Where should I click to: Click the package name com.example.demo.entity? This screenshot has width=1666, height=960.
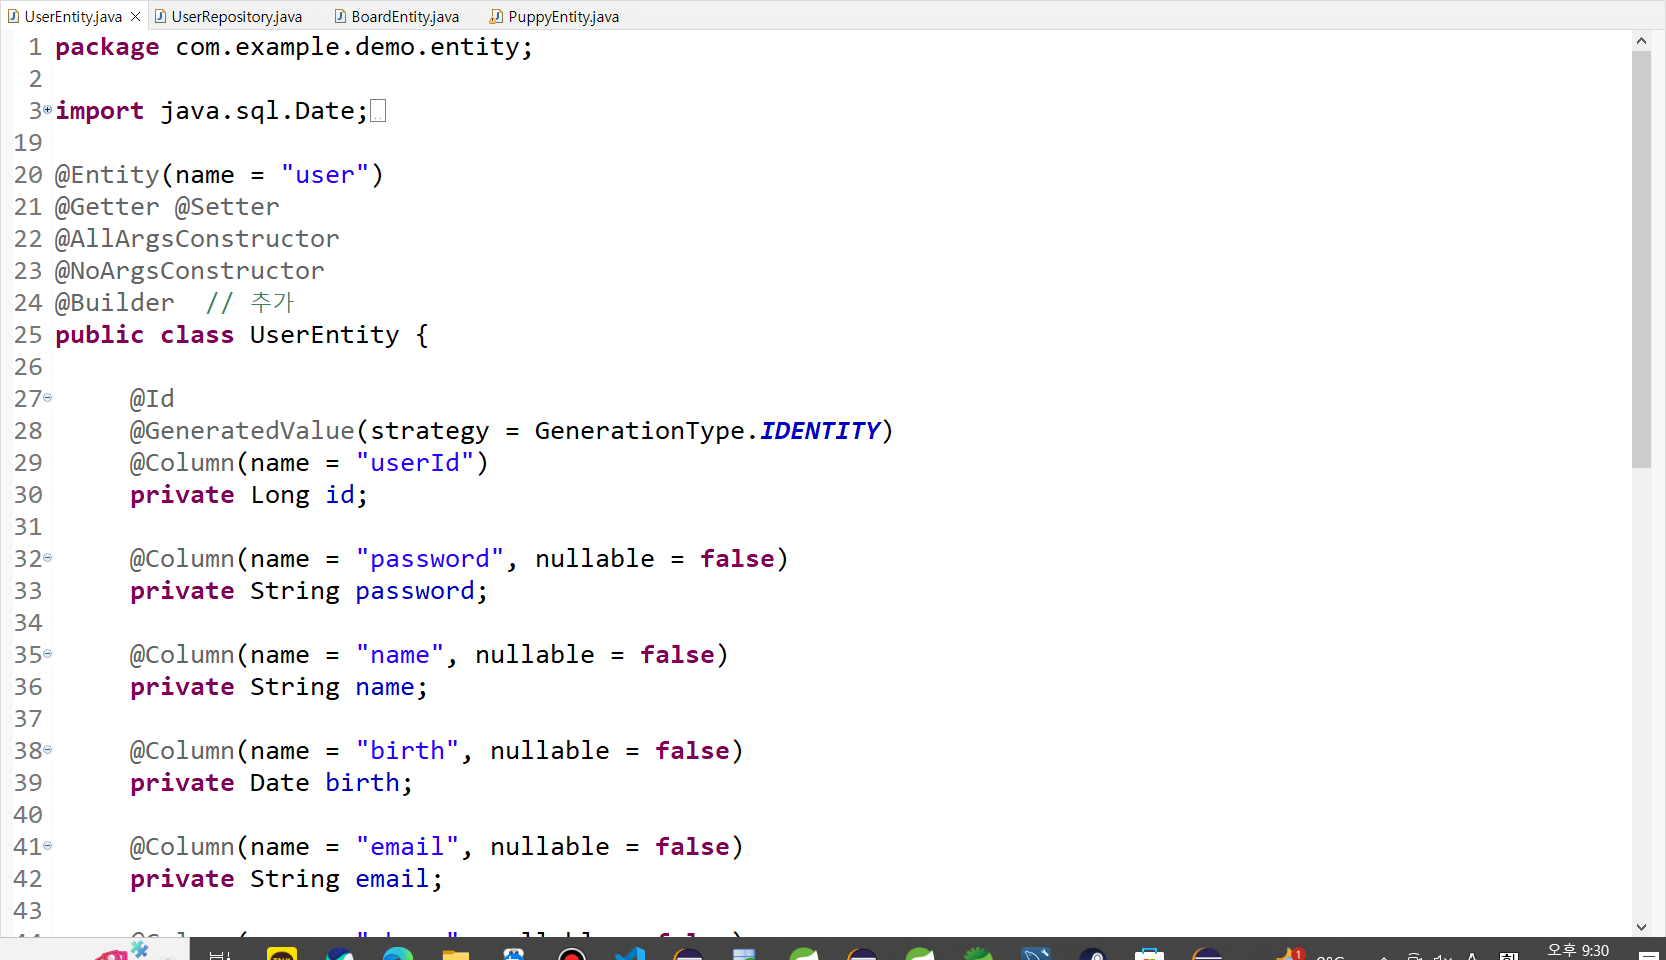coord(347,47)
